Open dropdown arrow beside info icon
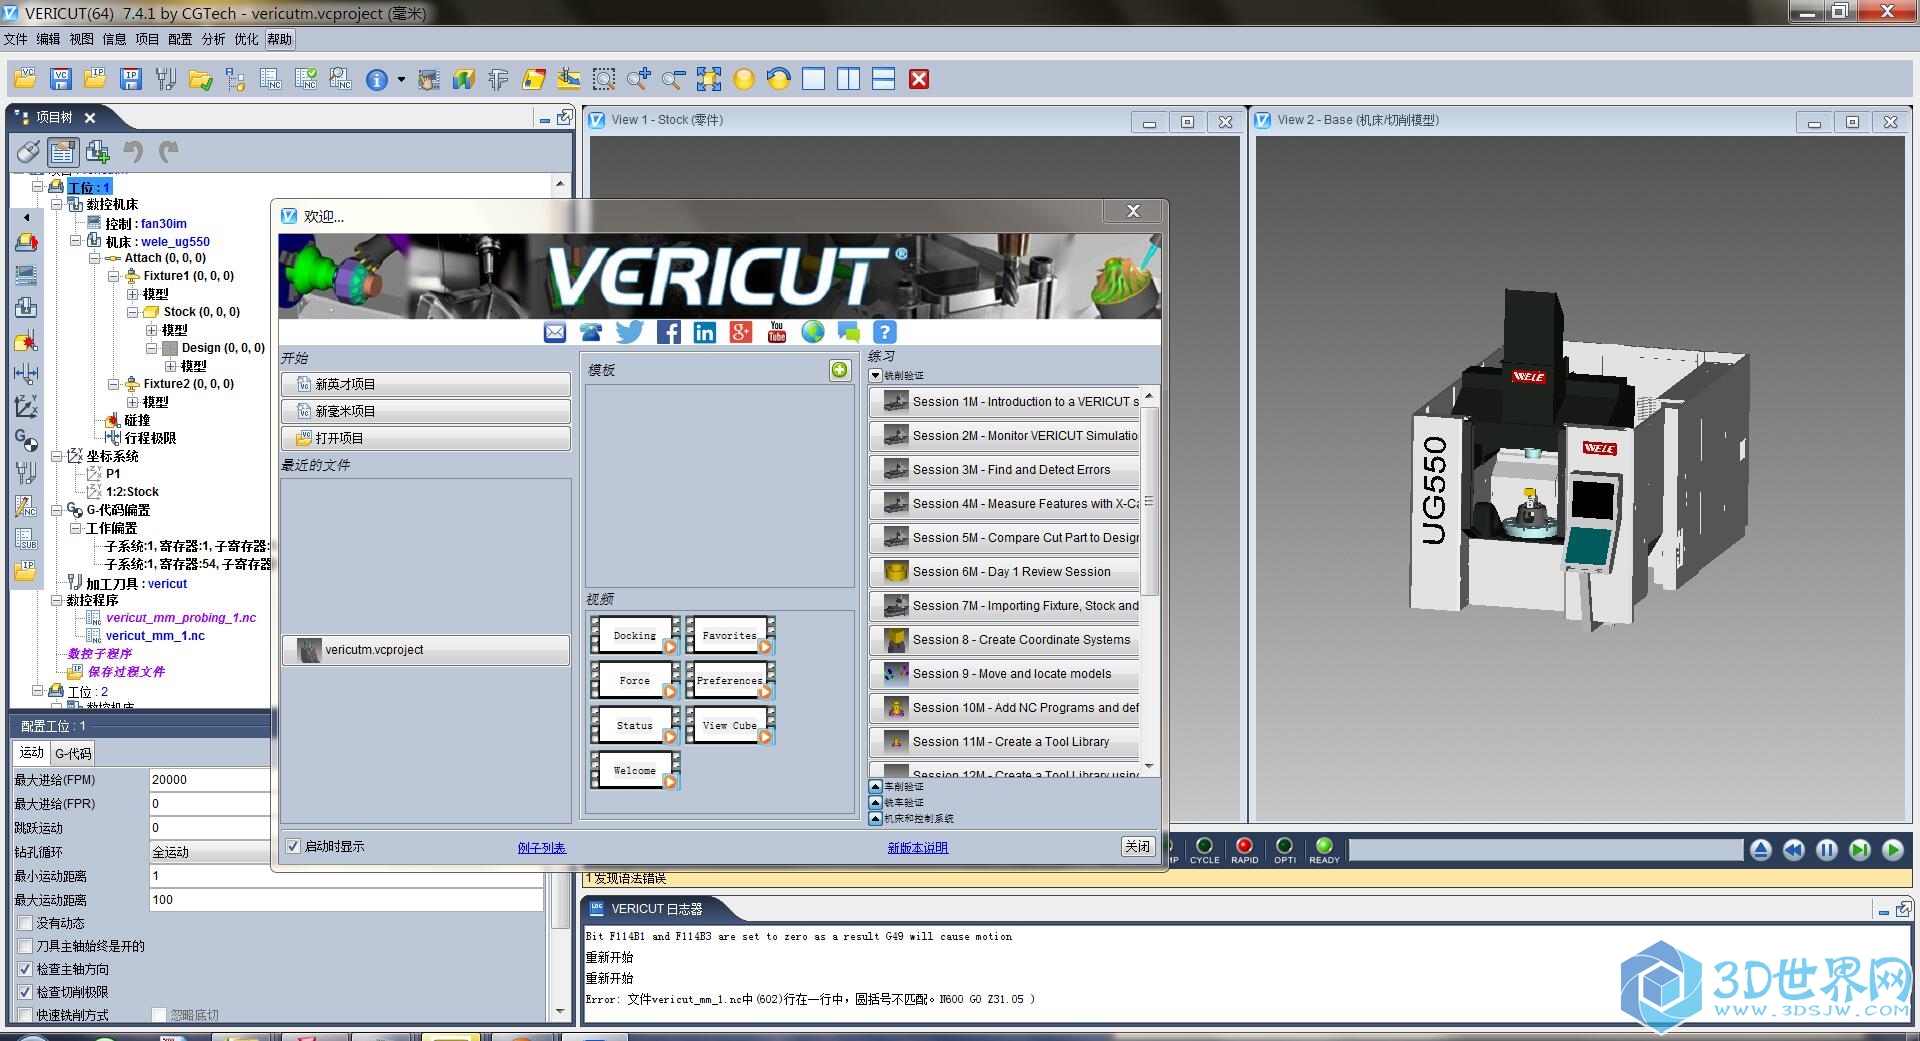Screen dimensions: 1920x1041 pyautogui.click(x=401, y=80)
